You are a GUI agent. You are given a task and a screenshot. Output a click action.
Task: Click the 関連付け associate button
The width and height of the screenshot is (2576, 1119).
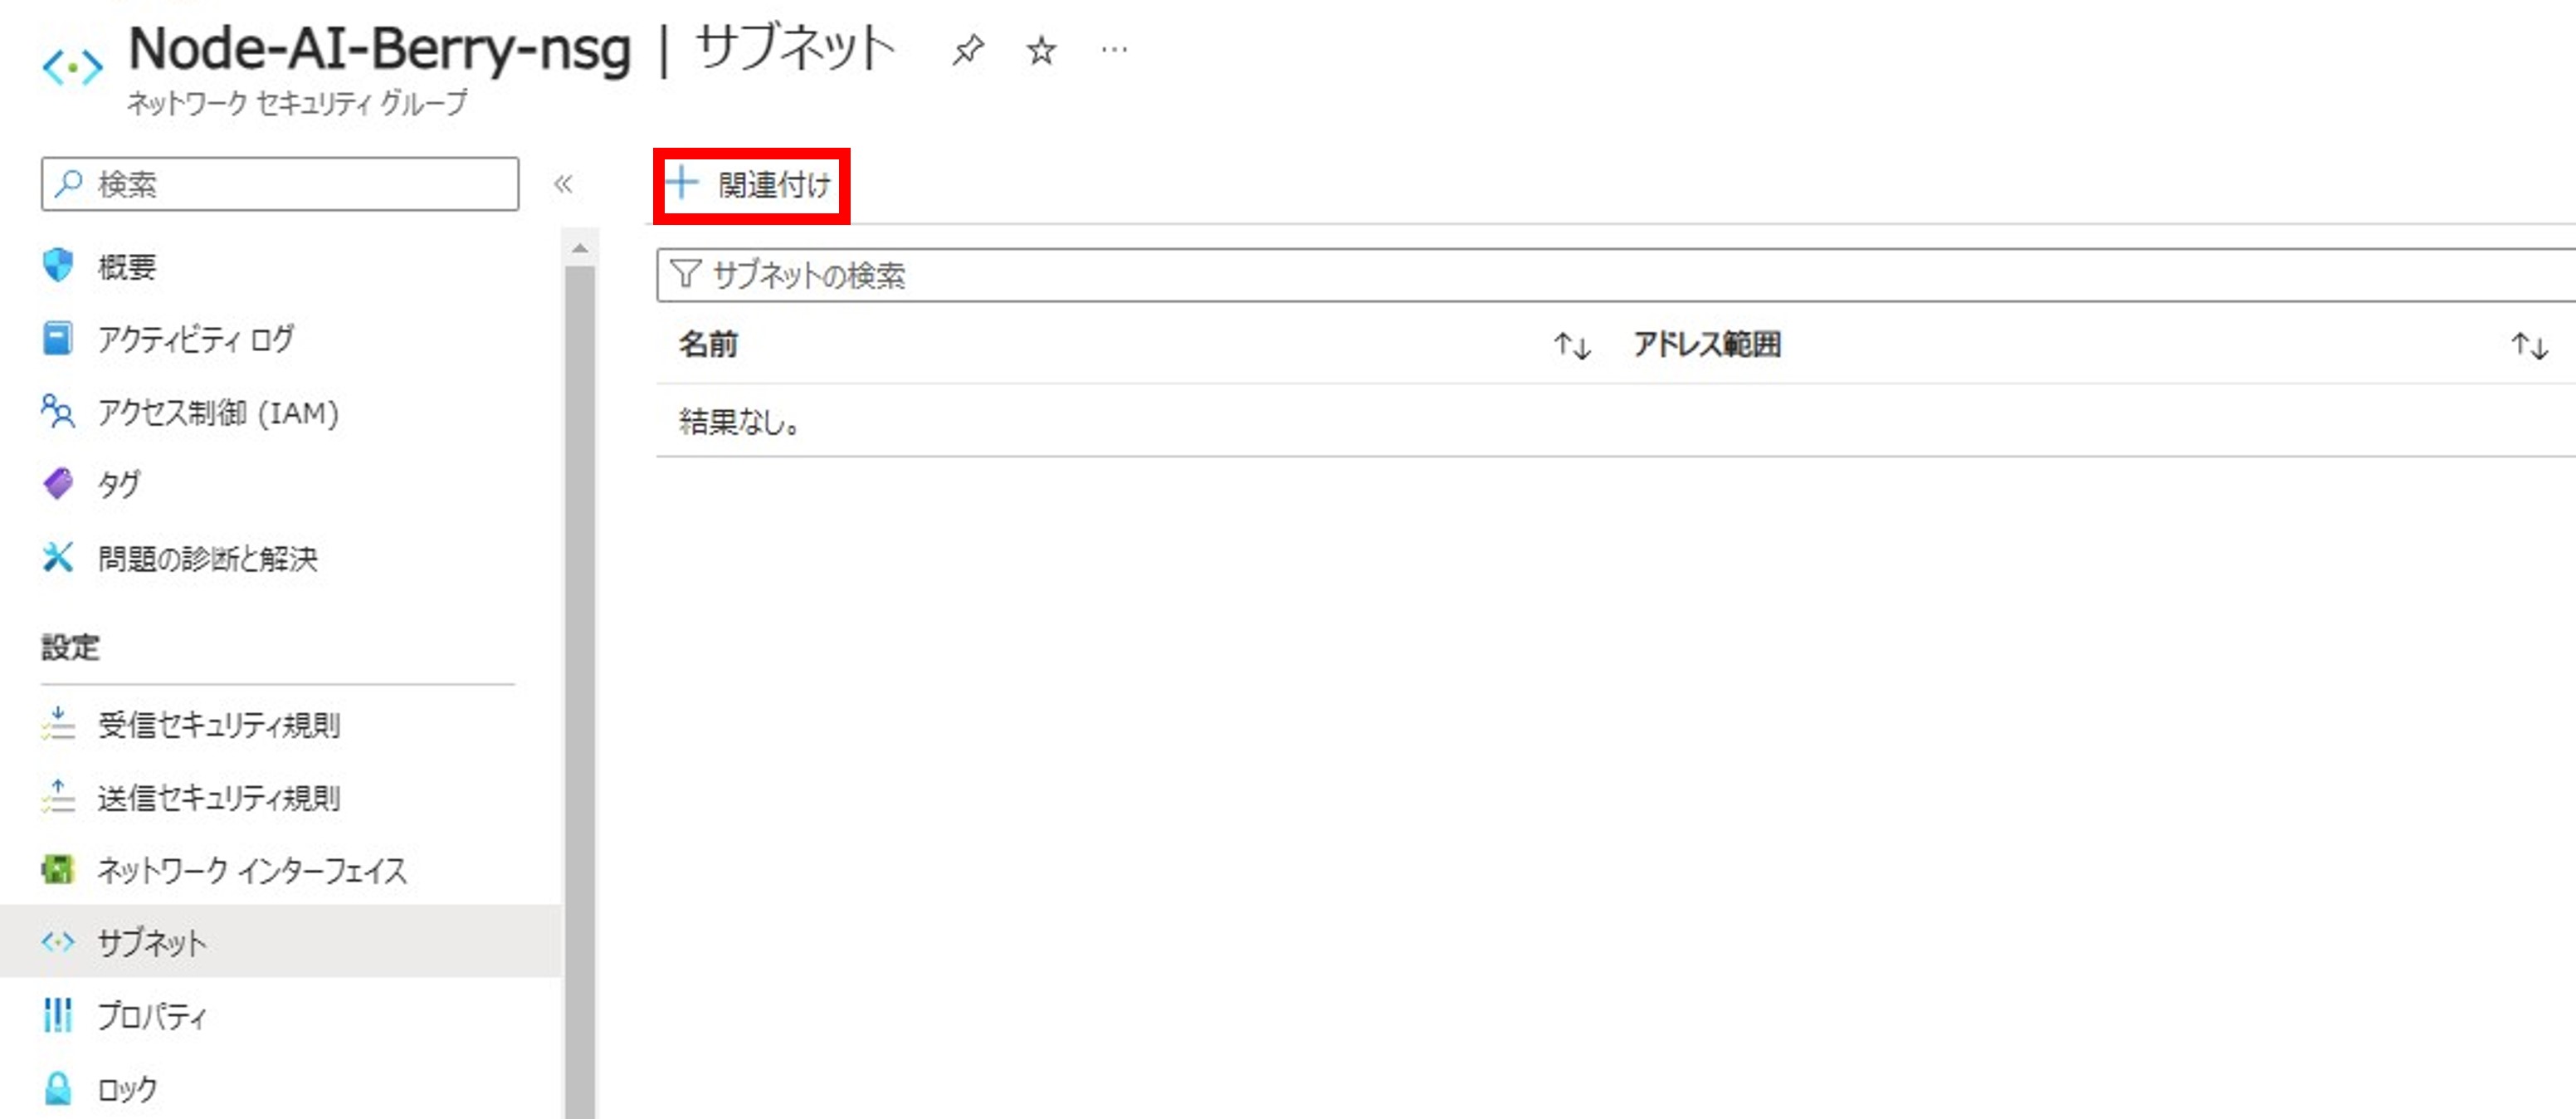coord(751,185)
